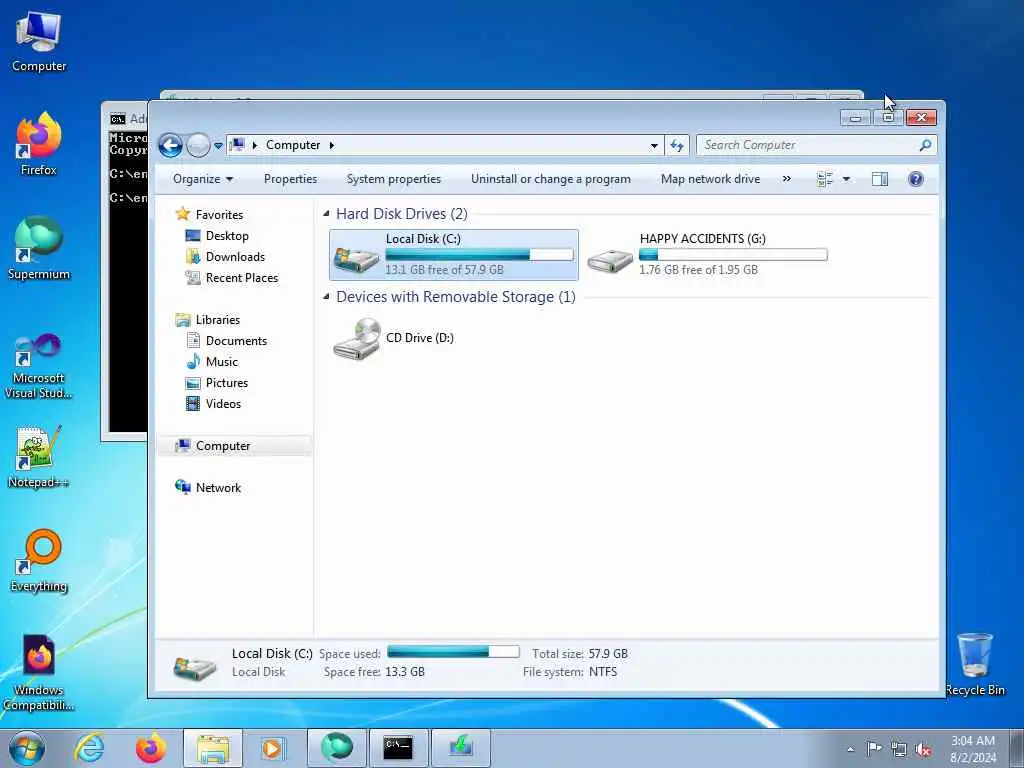Screen dimensions: 1024x768
Task: Open the Computer desktop icon
Action: (39, 41)
